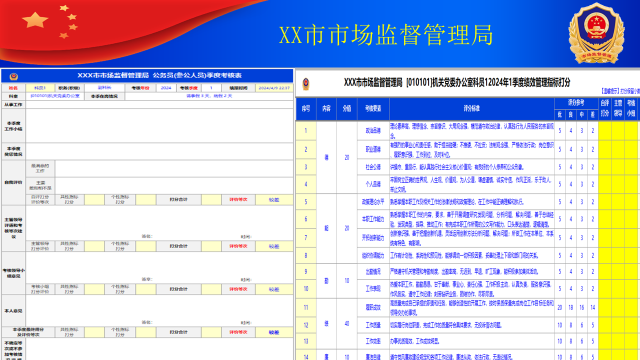Click the row number 5 cell
Viewport: 640px width, 360px height.
306,202
